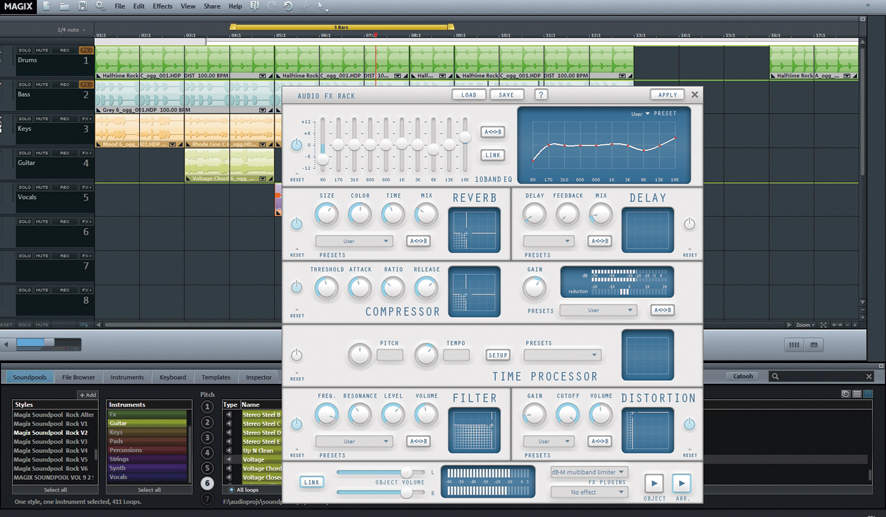Toggle the Distortion power button
Viewport: 886px width, 517px height.
[x=689, y=424]
